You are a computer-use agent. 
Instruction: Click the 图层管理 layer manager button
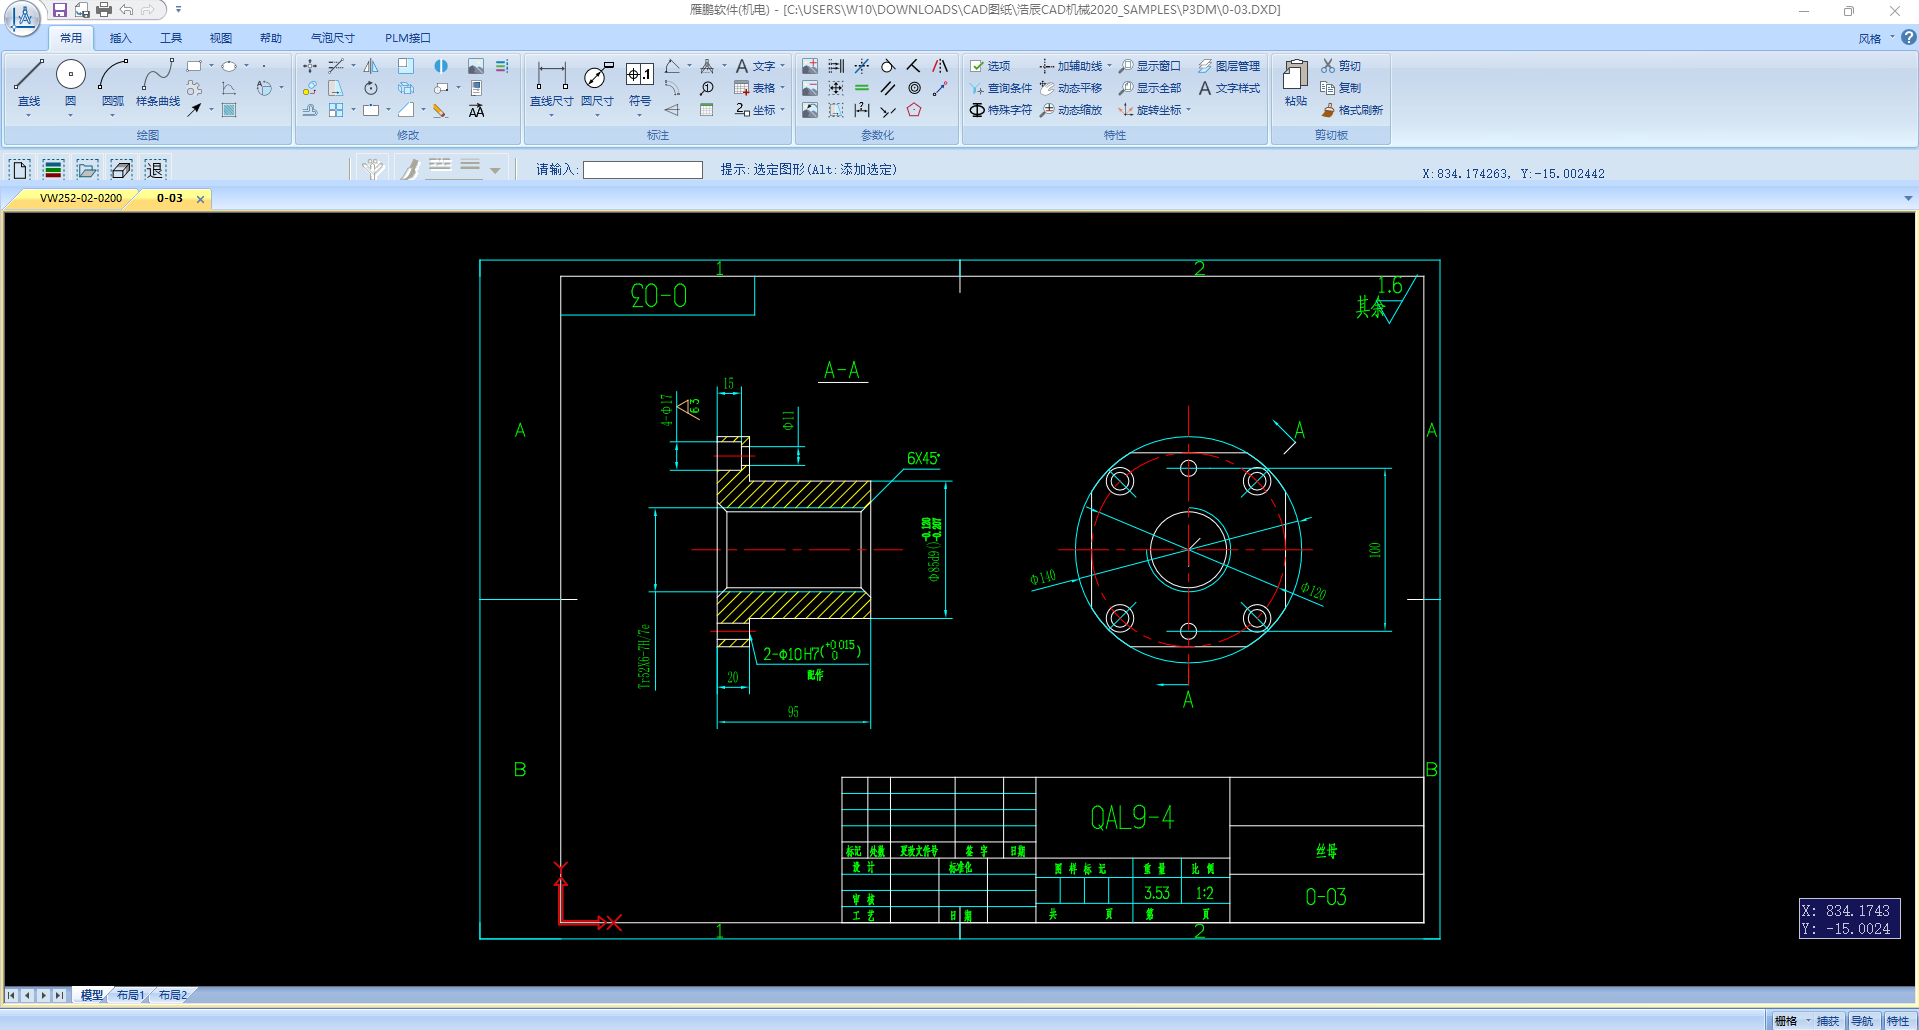click(x=1229, y=66)
